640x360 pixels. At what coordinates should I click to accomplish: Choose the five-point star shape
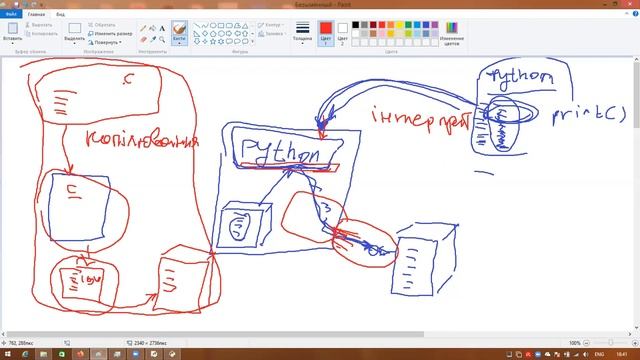[x=213, y=41]
